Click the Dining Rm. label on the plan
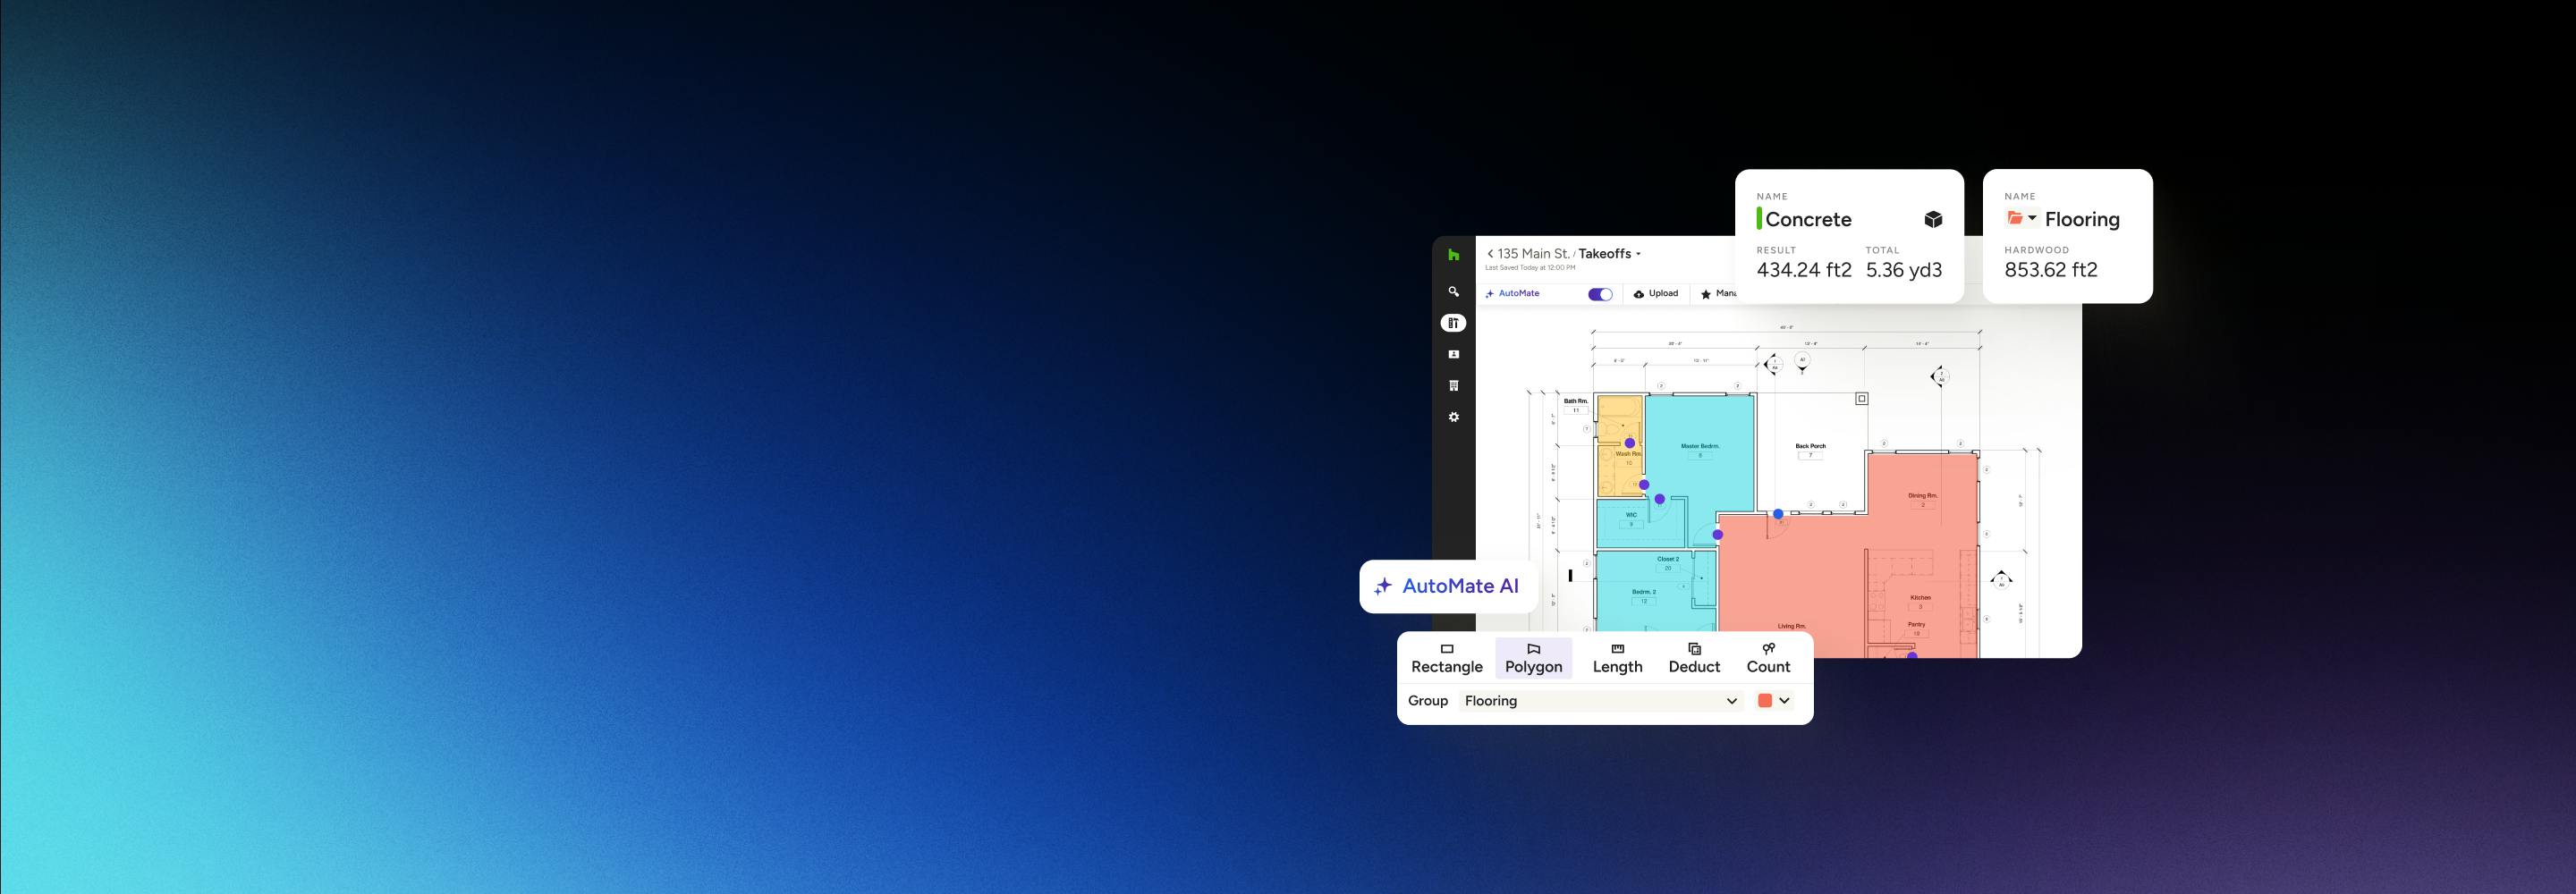 (1922, 495)
